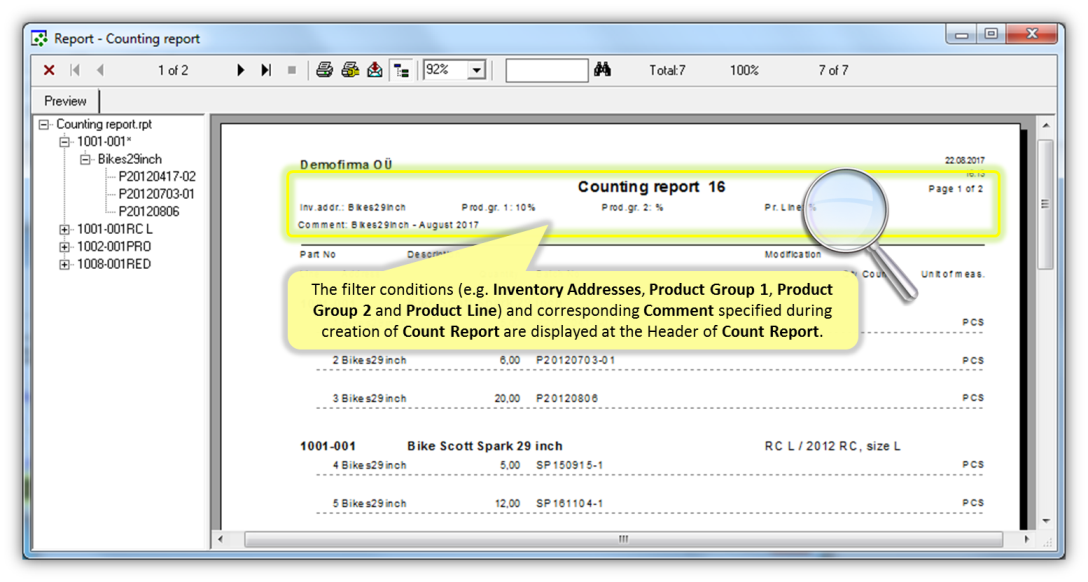Select 1002-001PRO in the group tree
This screenshot has height=582, width=1088.
pos(114,246)
